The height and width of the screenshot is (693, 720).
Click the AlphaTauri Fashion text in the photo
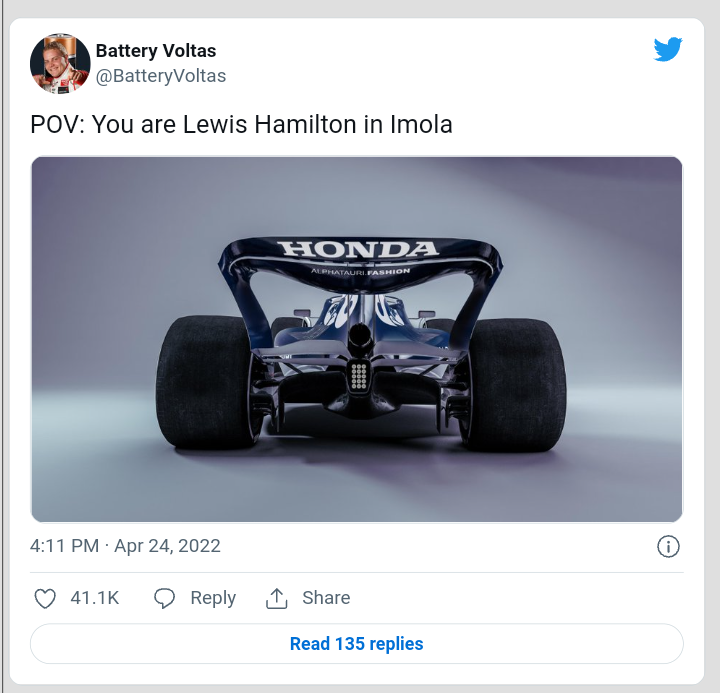[x=360, y=271]
